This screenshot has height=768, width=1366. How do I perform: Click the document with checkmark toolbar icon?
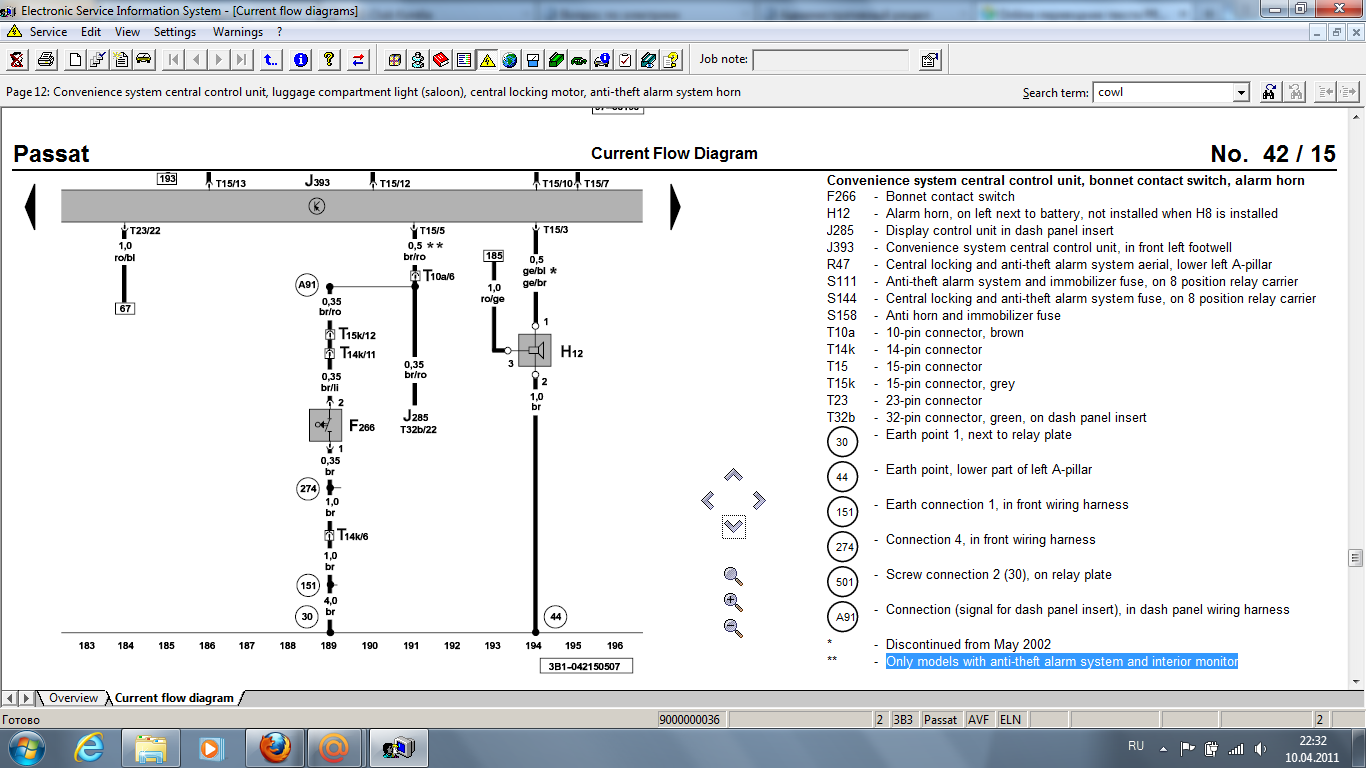tap(98, 60)
